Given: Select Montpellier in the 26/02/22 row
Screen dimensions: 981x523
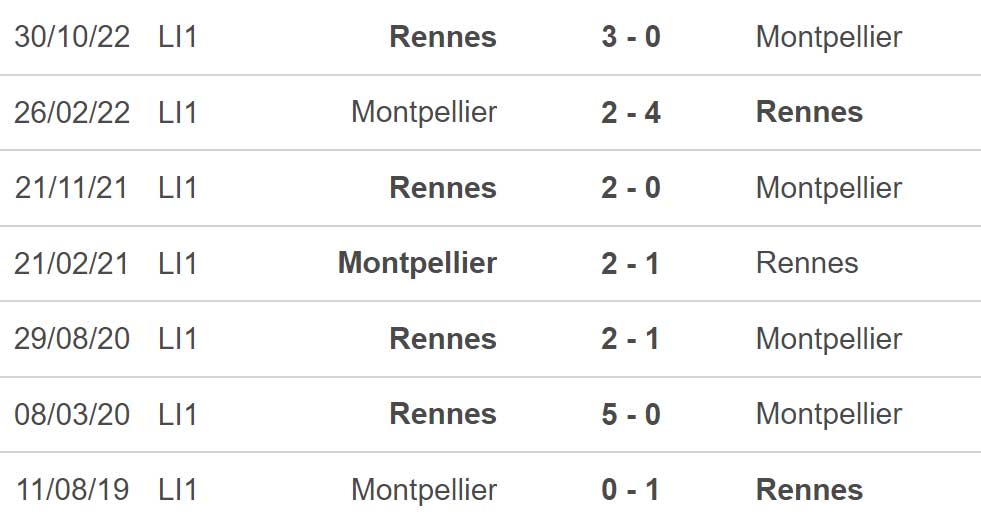Looking at the screenshot, I should 424,113.
